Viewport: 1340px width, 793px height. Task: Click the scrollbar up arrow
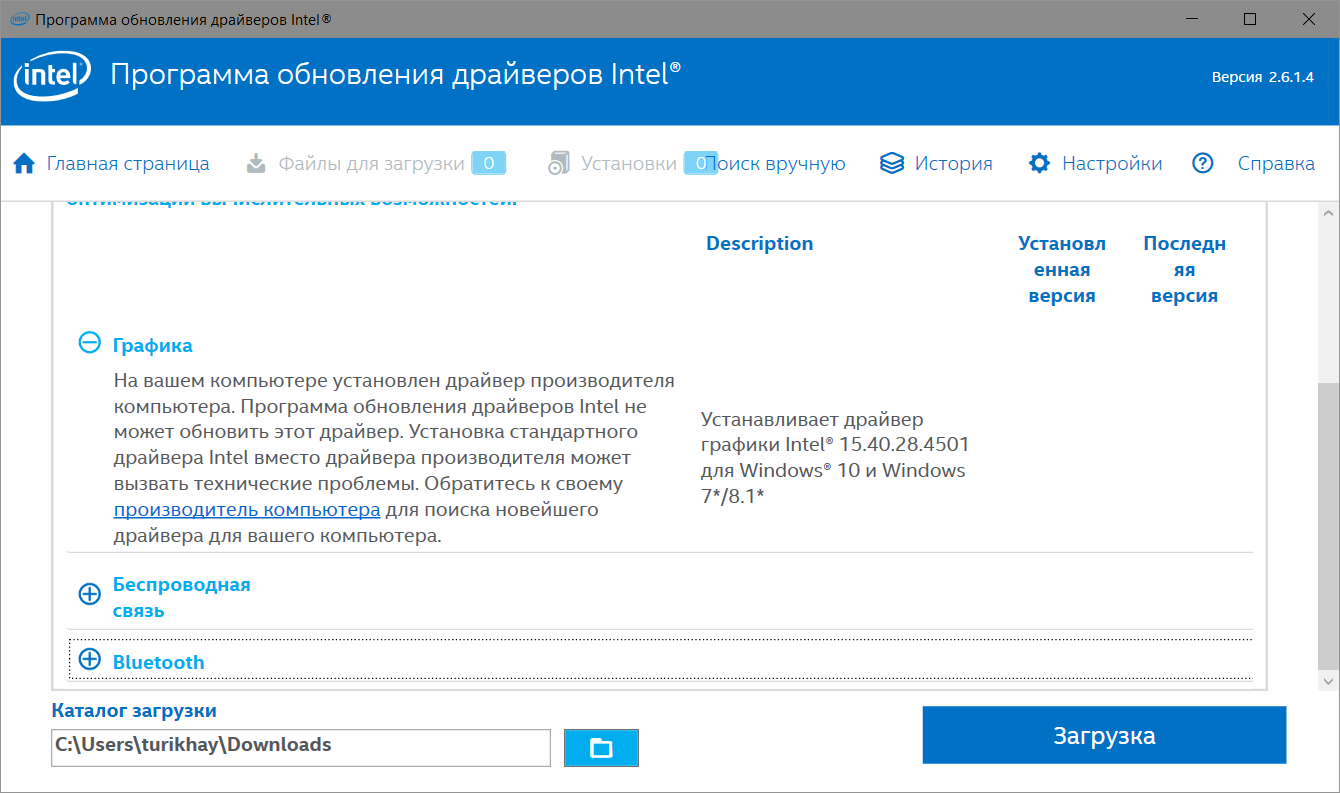[x=1328, y=214]
